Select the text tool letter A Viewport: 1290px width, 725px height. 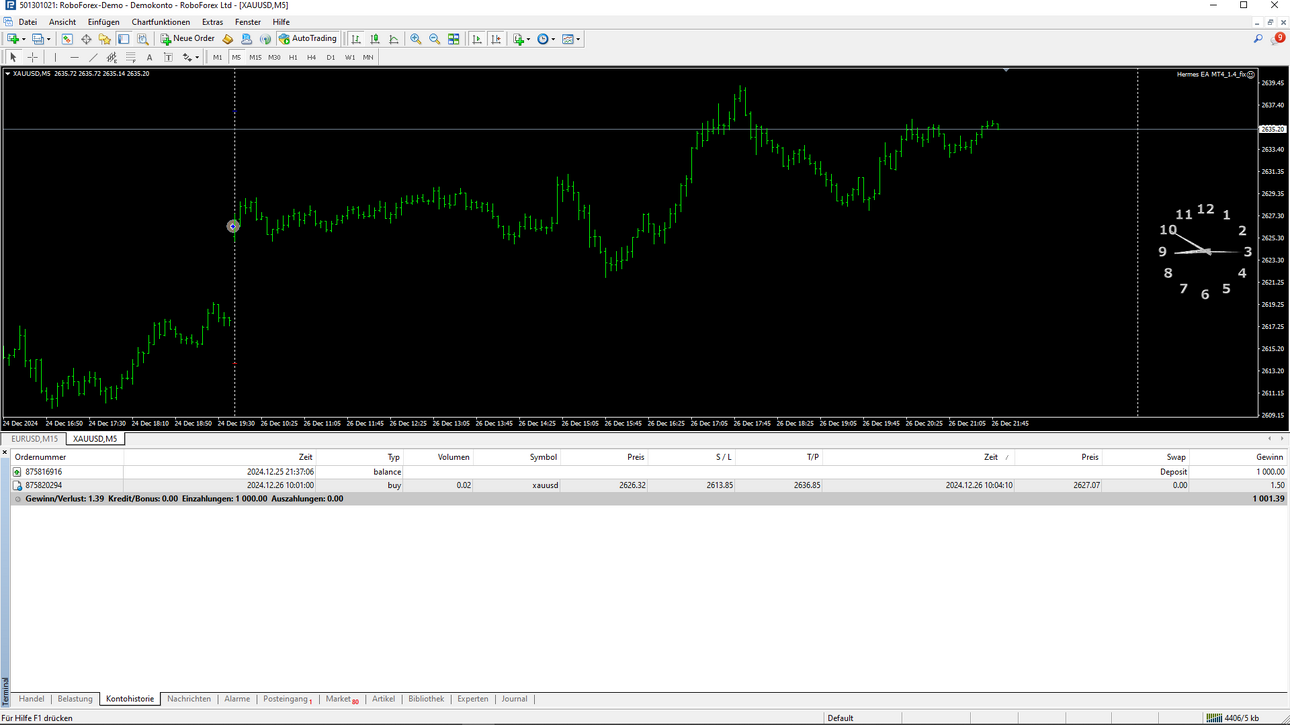click(x=149, y=58)
